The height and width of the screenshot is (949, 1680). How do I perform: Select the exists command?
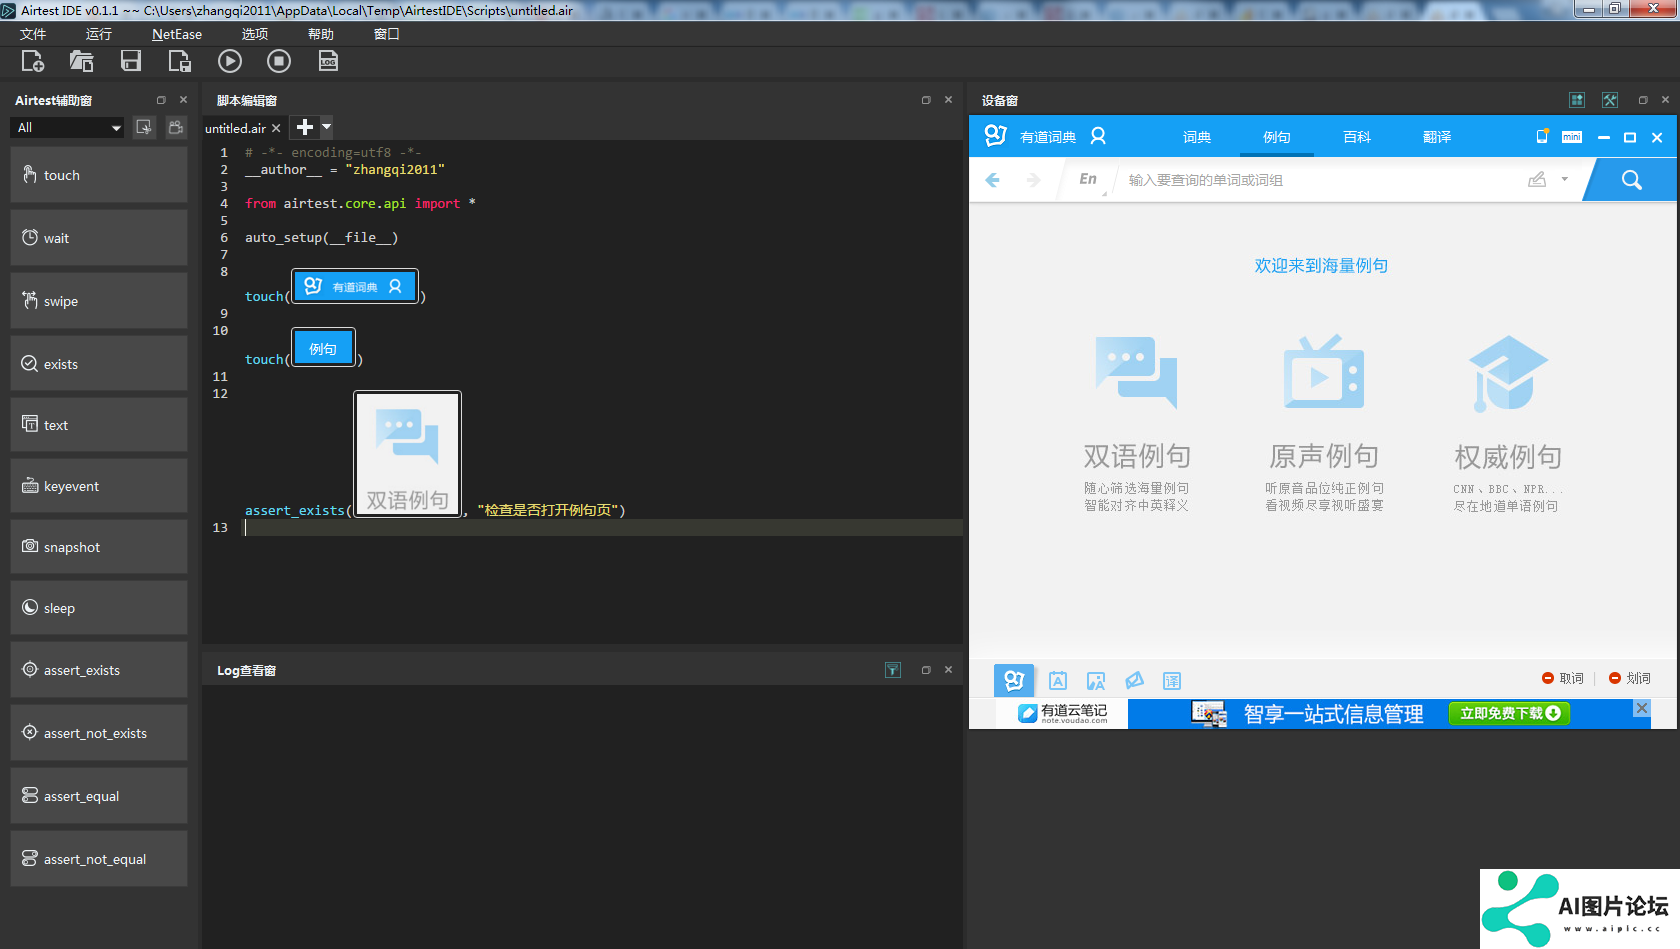point(99,364)
